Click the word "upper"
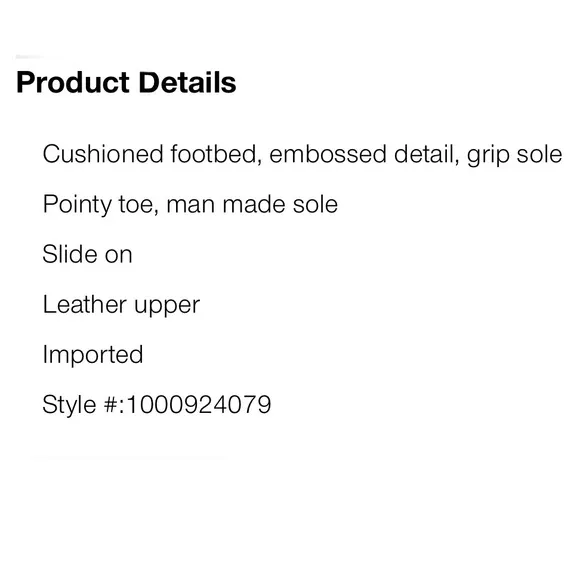Image resolution: width=580 pixels, height=580 pixels. (x=167, y=307)
